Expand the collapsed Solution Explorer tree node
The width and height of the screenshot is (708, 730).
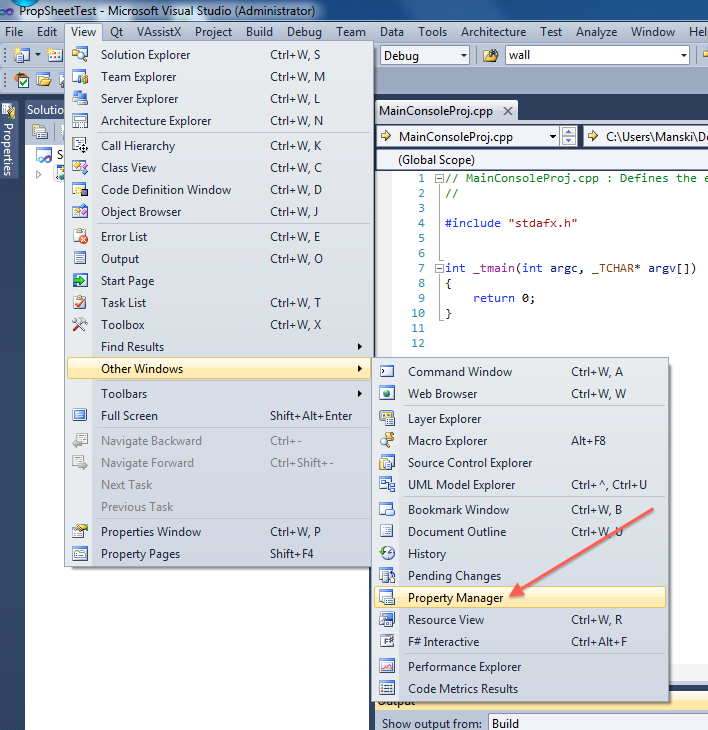39,175
